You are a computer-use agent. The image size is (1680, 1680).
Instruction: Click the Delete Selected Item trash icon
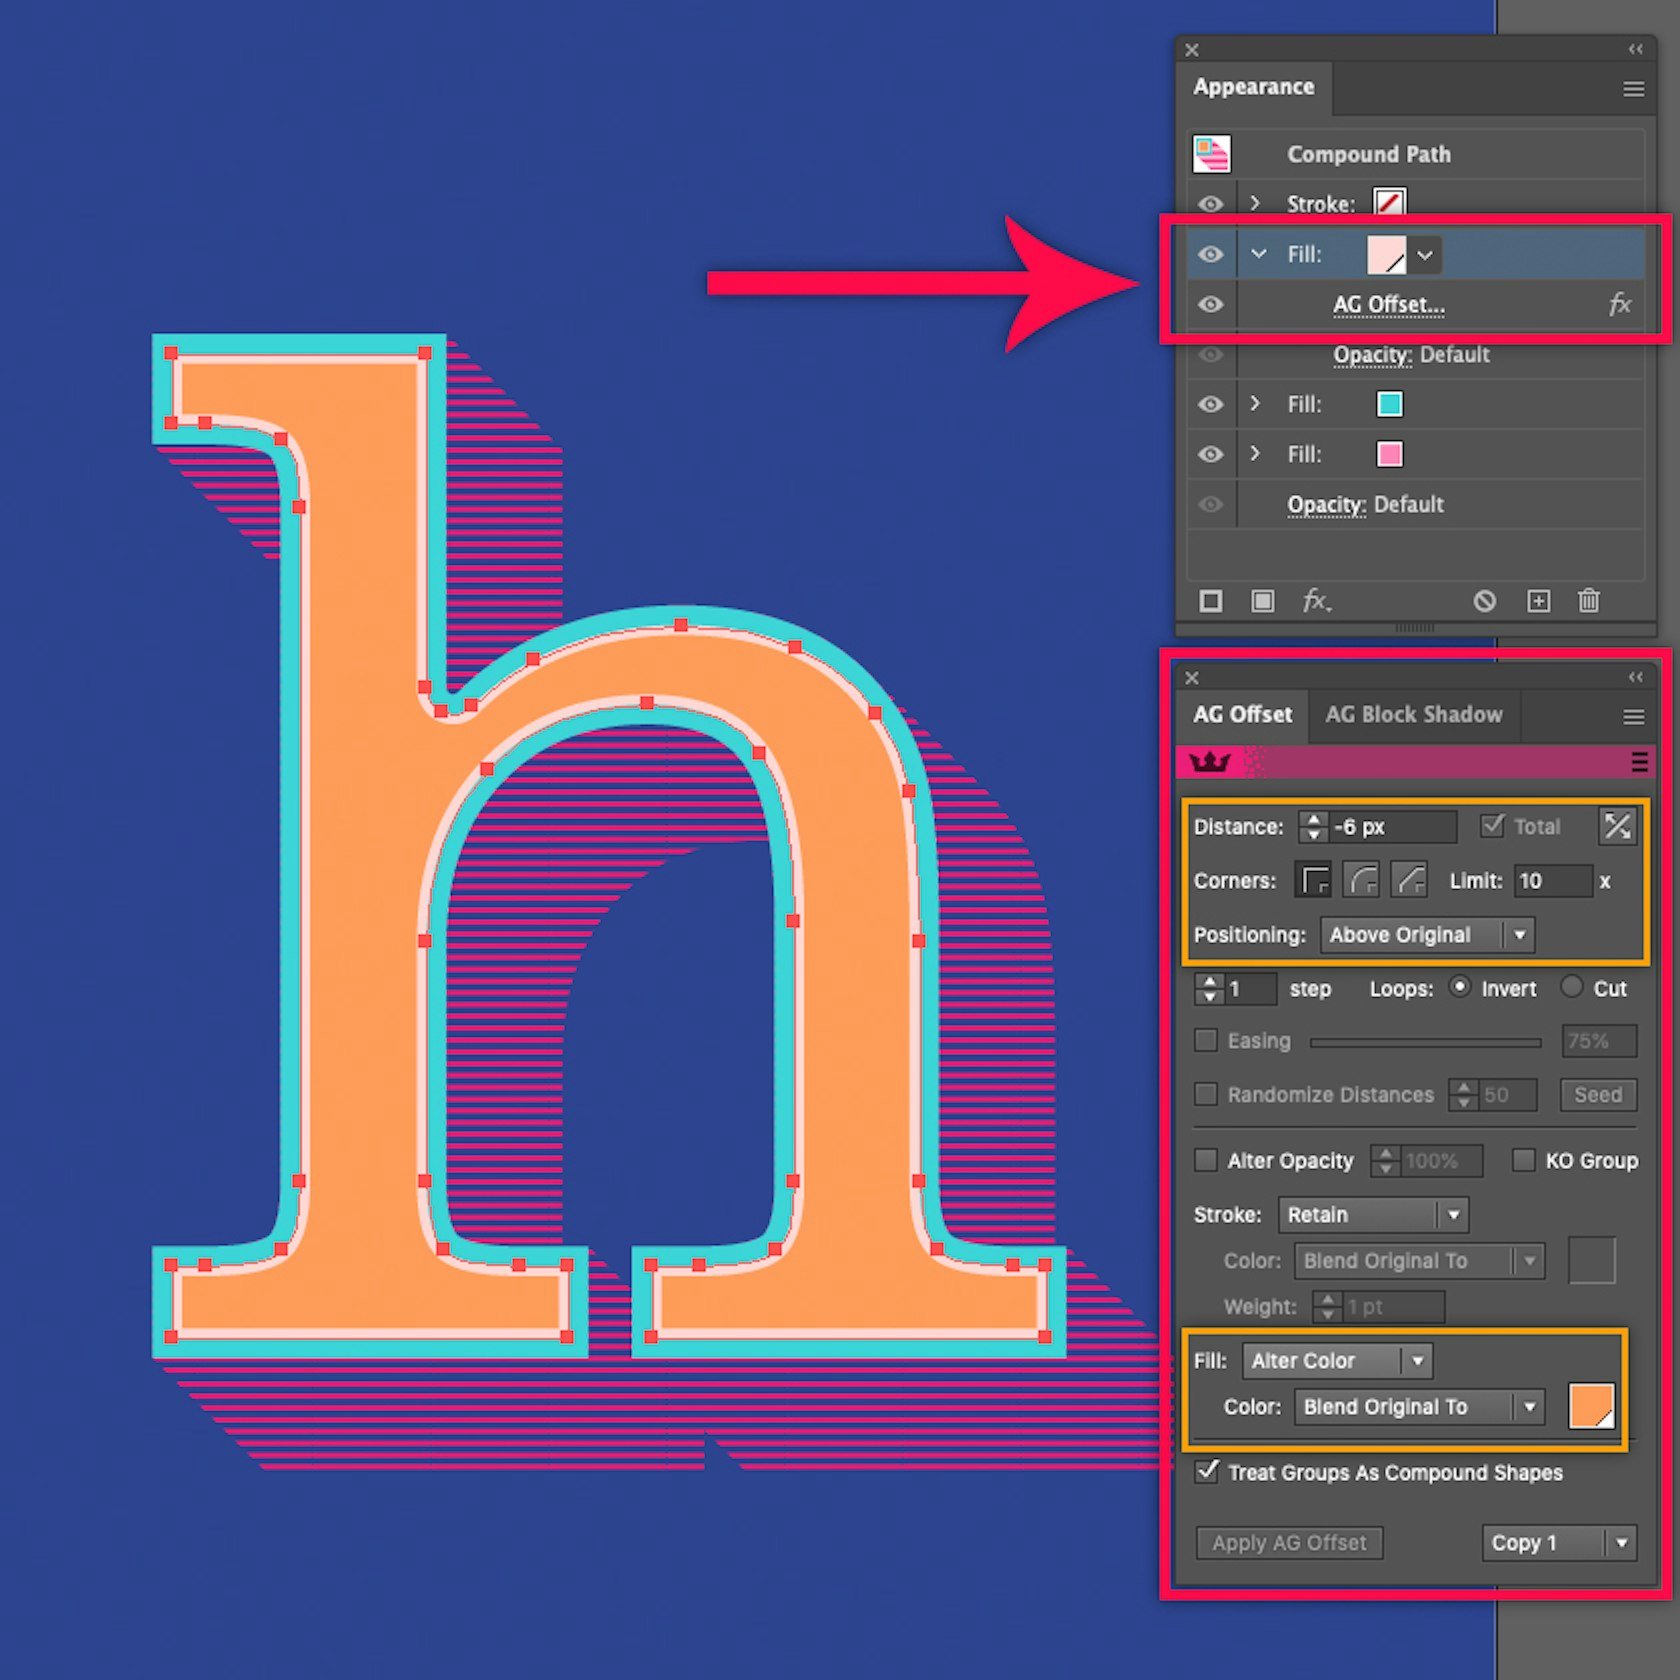tap(1589, 601)
